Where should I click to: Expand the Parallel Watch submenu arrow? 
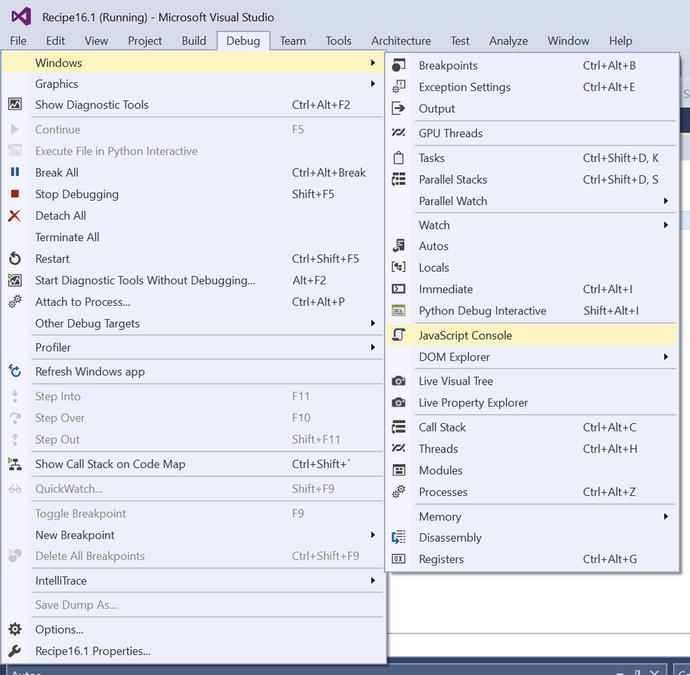(666, 201)
